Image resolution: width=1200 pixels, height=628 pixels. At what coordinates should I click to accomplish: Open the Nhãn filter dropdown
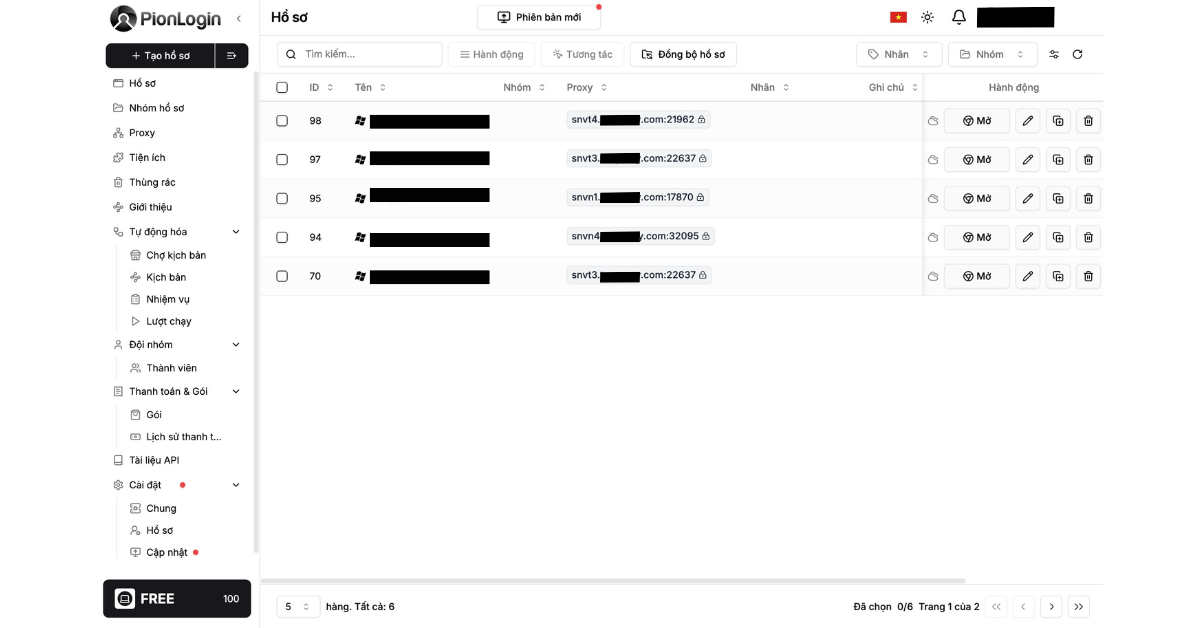pyautogui.click(x=898, y=55)
